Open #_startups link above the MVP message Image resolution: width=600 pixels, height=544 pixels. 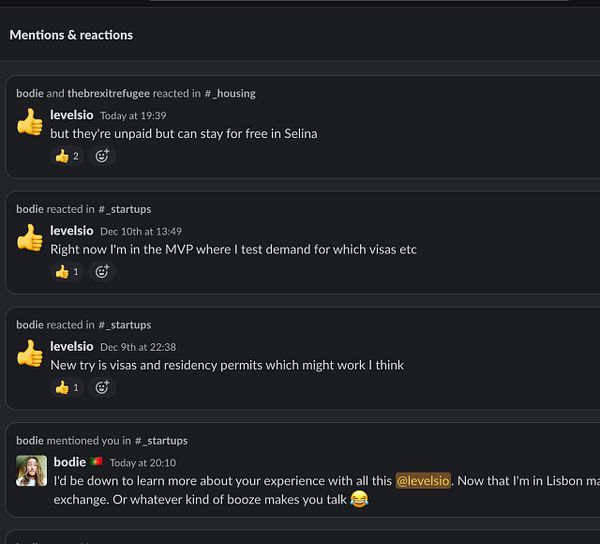pyautogui.click(x=125, y=209)
